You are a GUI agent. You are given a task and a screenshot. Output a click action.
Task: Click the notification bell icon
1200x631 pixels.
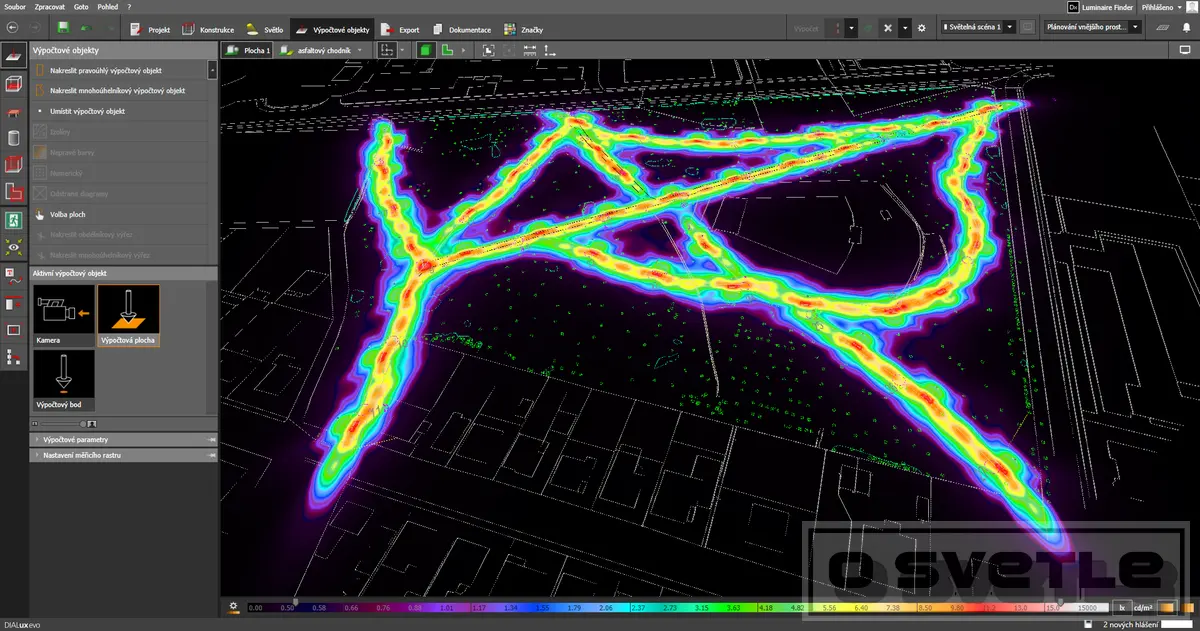coord(1186,29)
